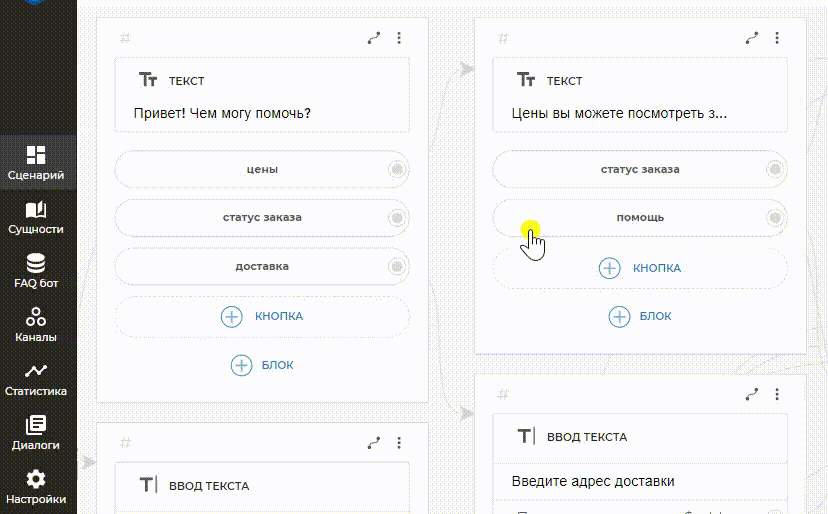Select the статус заказа button in greeting block
This screenshot has height=514, width=828.
click(x=262, y=217)
